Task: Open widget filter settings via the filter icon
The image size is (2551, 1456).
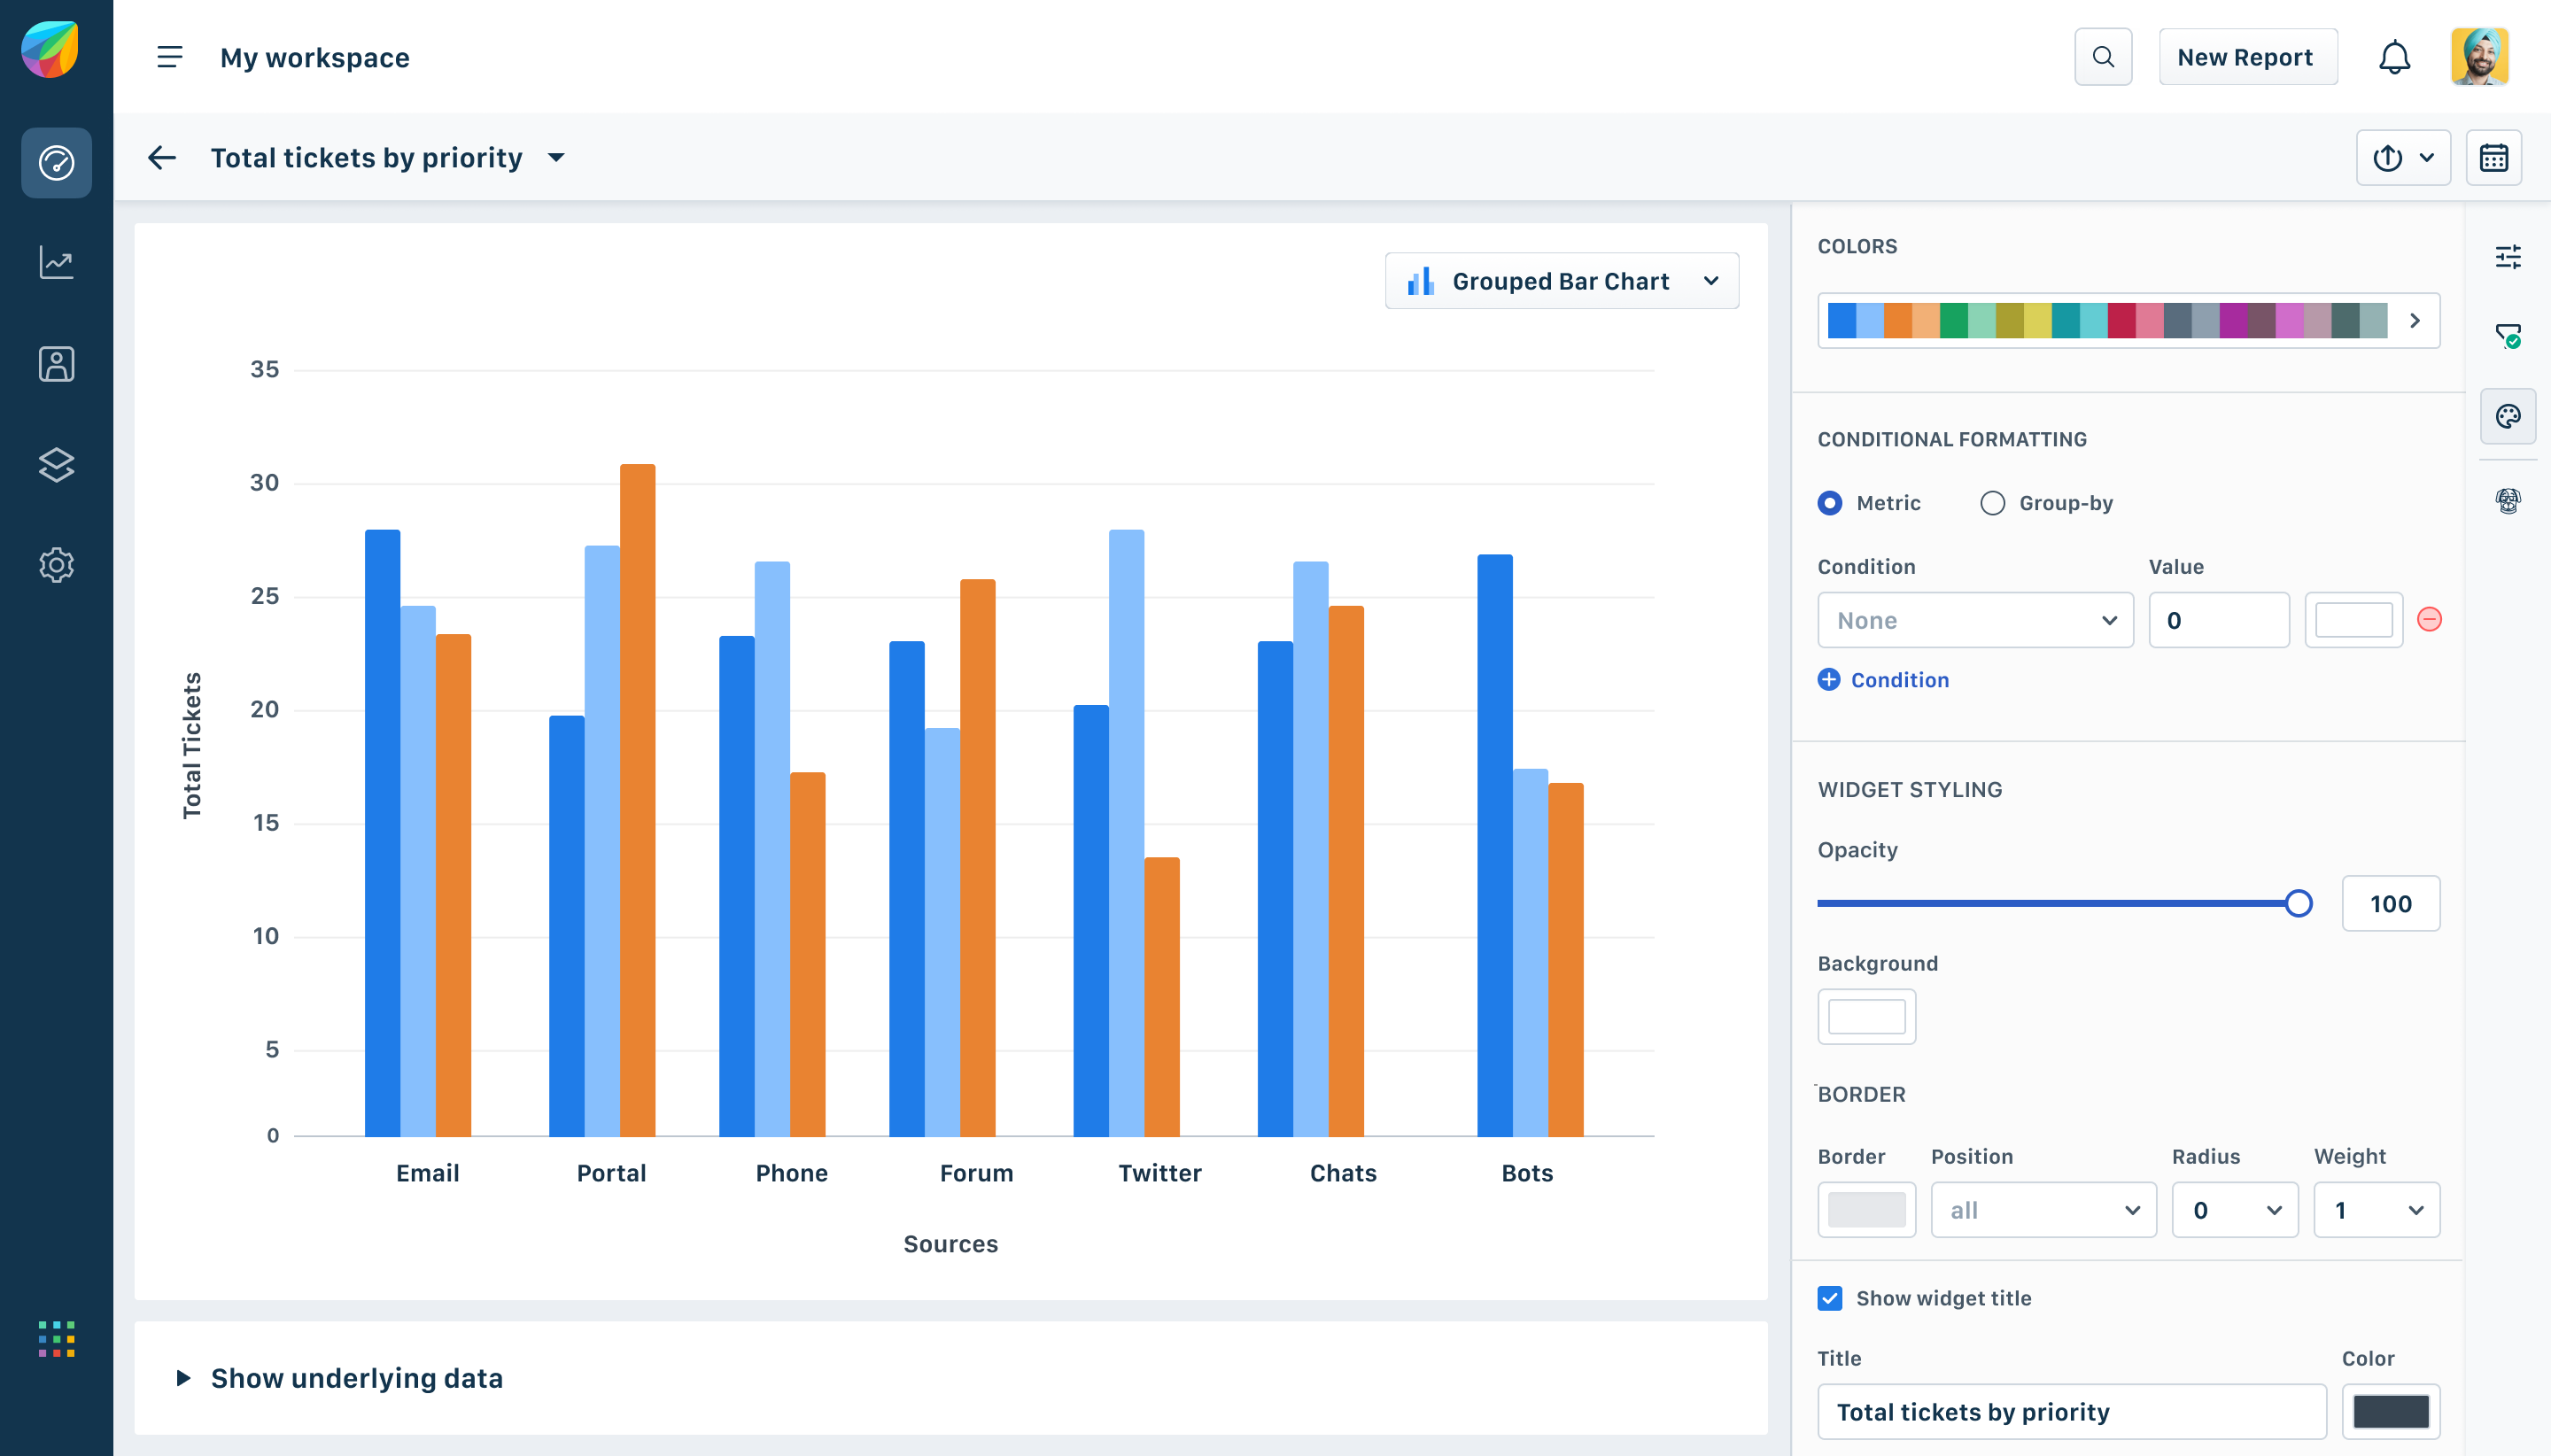Action: pos(2510,334)
